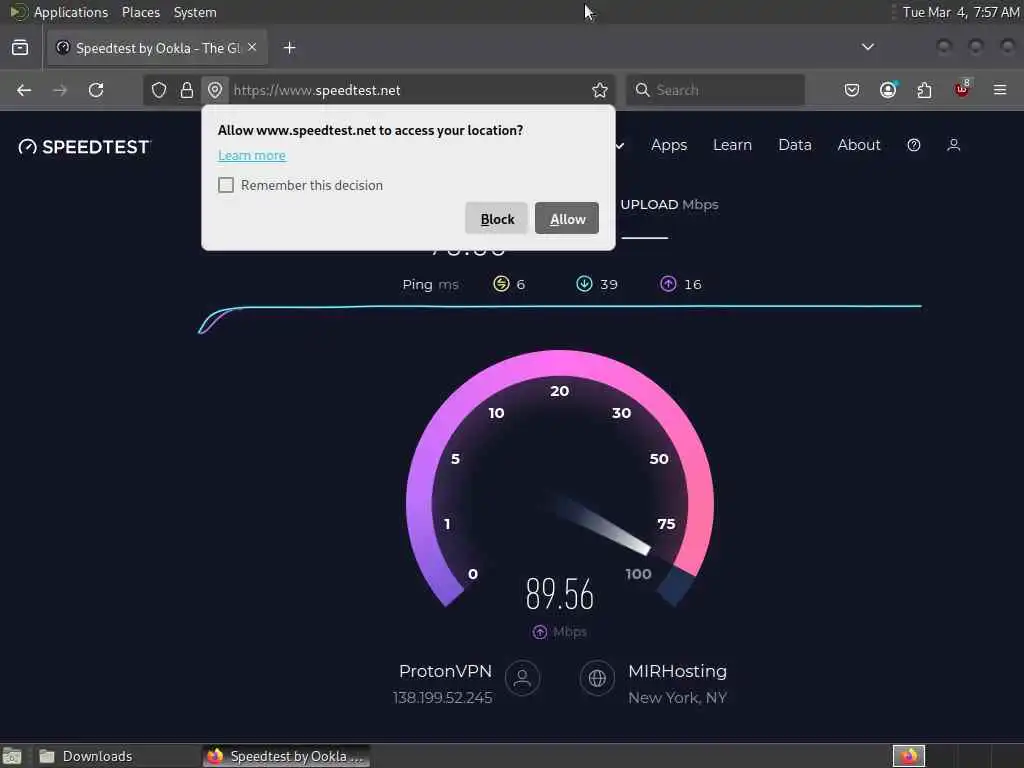Viewport: 1024px width, 768px height.
Task: Open the Apps menu item
Action: [x=669, y=145]
